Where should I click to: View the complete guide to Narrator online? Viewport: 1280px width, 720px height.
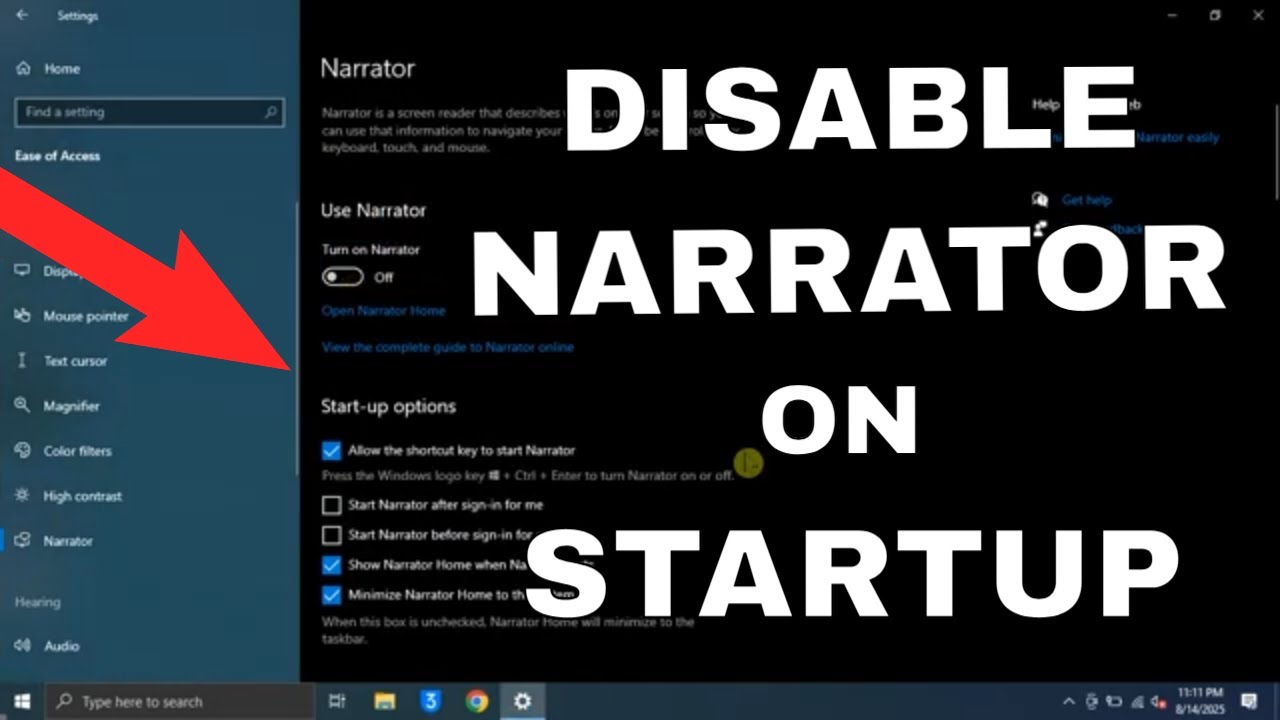tap(447, 347)
